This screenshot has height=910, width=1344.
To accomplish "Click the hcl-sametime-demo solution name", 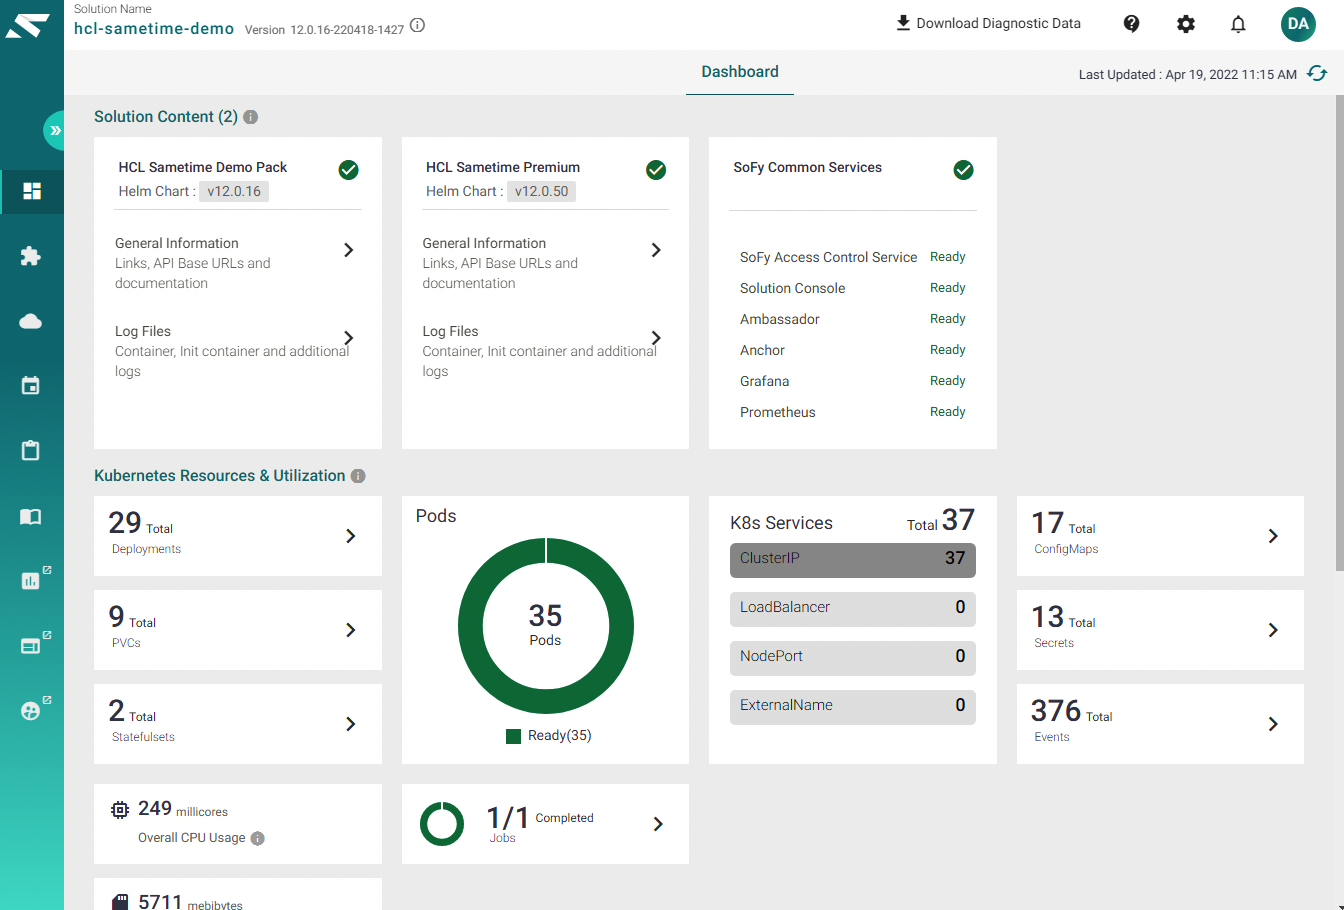I will [154, 29].
